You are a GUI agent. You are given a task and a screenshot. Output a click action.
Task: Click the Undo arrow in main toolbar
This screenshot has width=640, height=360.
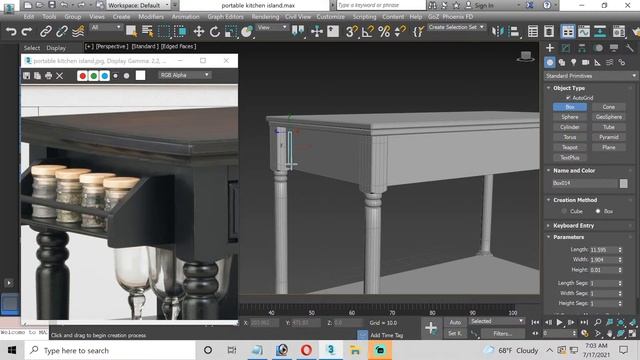click(x=11, y=31)
